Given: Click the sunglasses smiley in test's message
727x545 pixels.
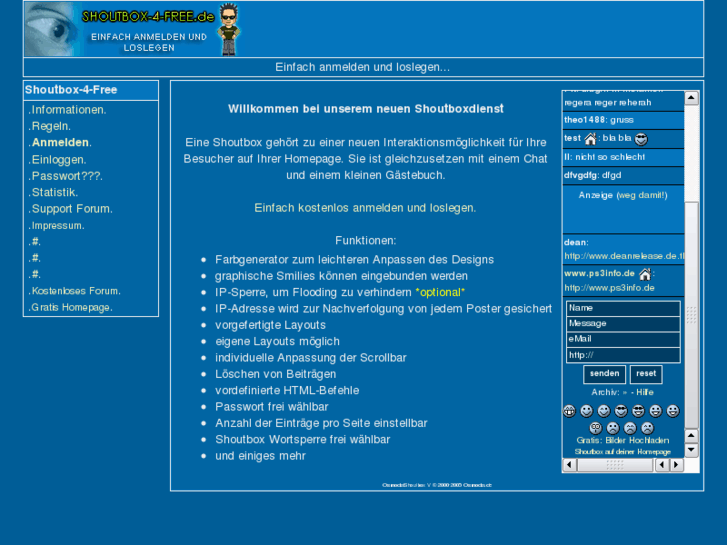Looking at the screenshot, I should (x=641, y=139).
